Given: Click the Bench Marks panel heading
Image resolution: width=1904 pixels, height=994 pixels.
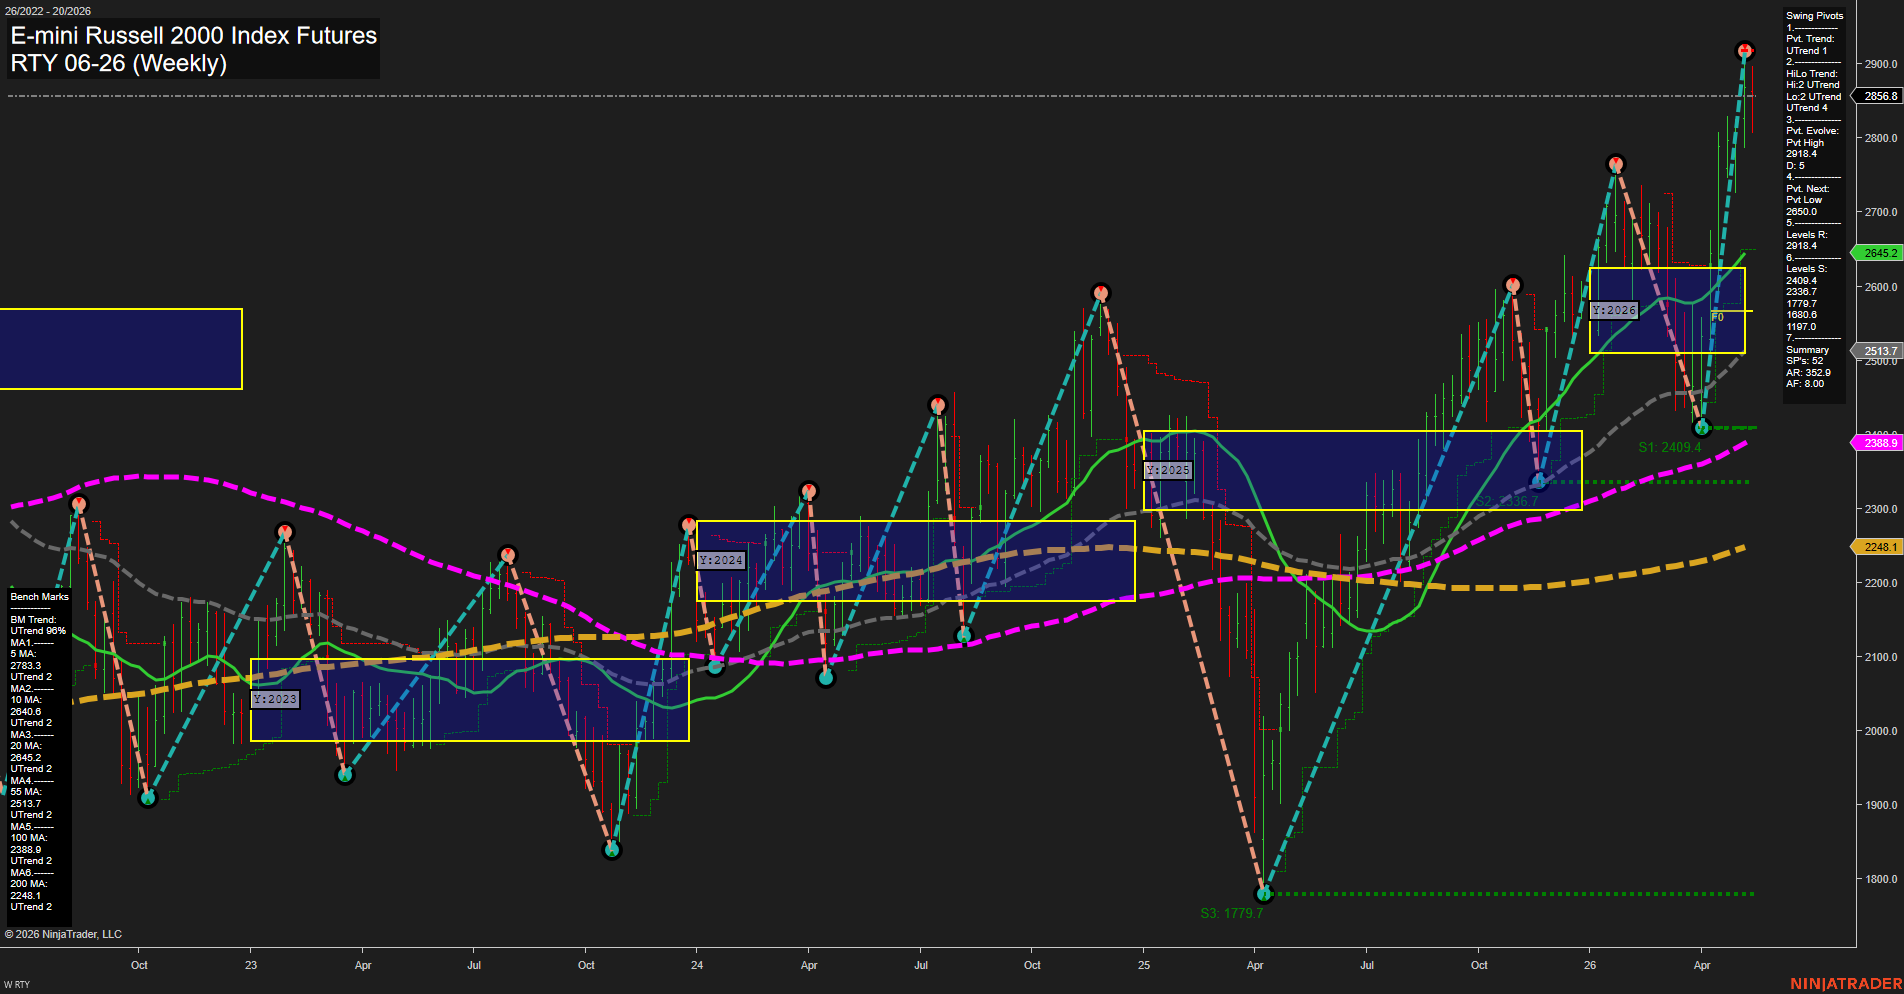Looking at the screenshot, I should point(39,596).
